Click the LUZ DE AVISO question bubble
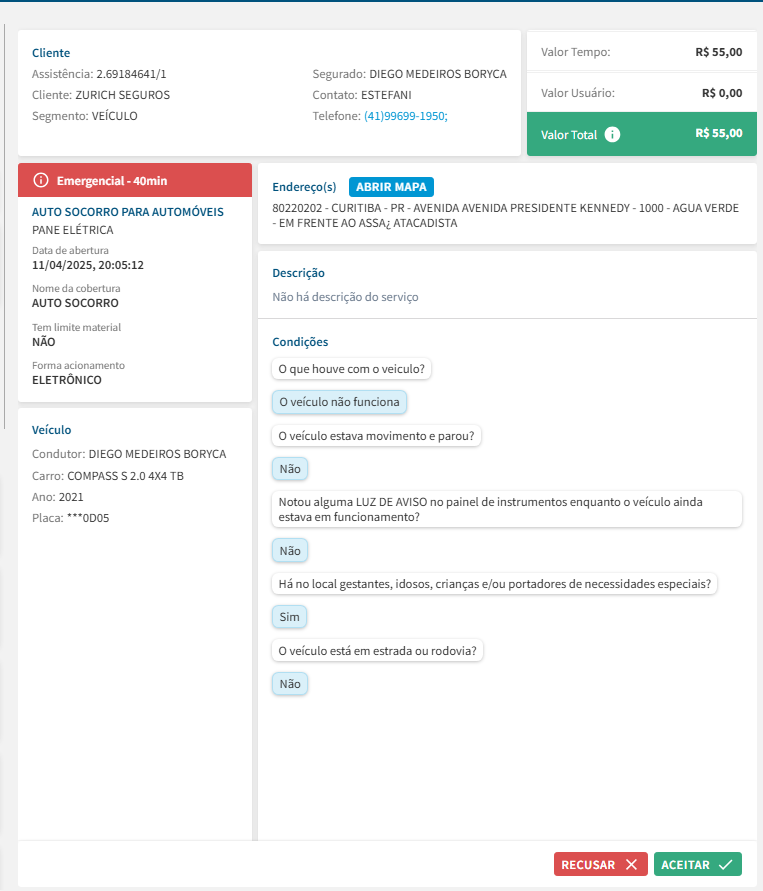Screen dimensions: 763x891 click(x=506, y=508)
